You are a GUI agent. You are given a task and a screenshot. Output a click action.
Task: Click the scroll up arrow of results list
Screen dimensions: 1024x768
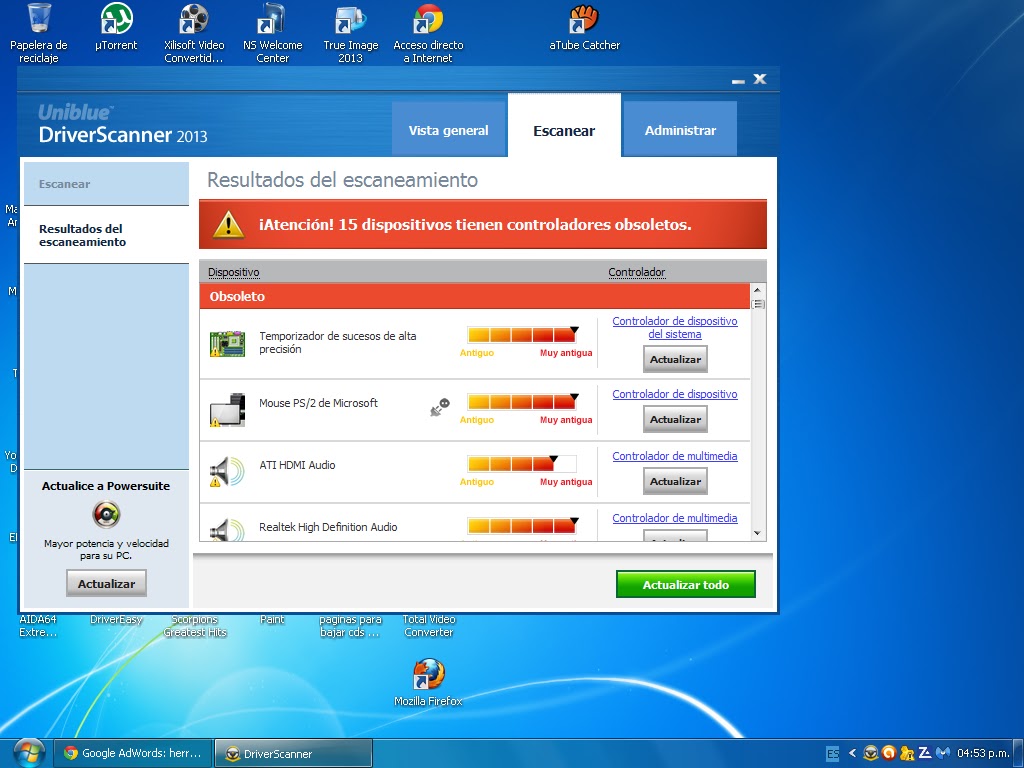point(758,290)
